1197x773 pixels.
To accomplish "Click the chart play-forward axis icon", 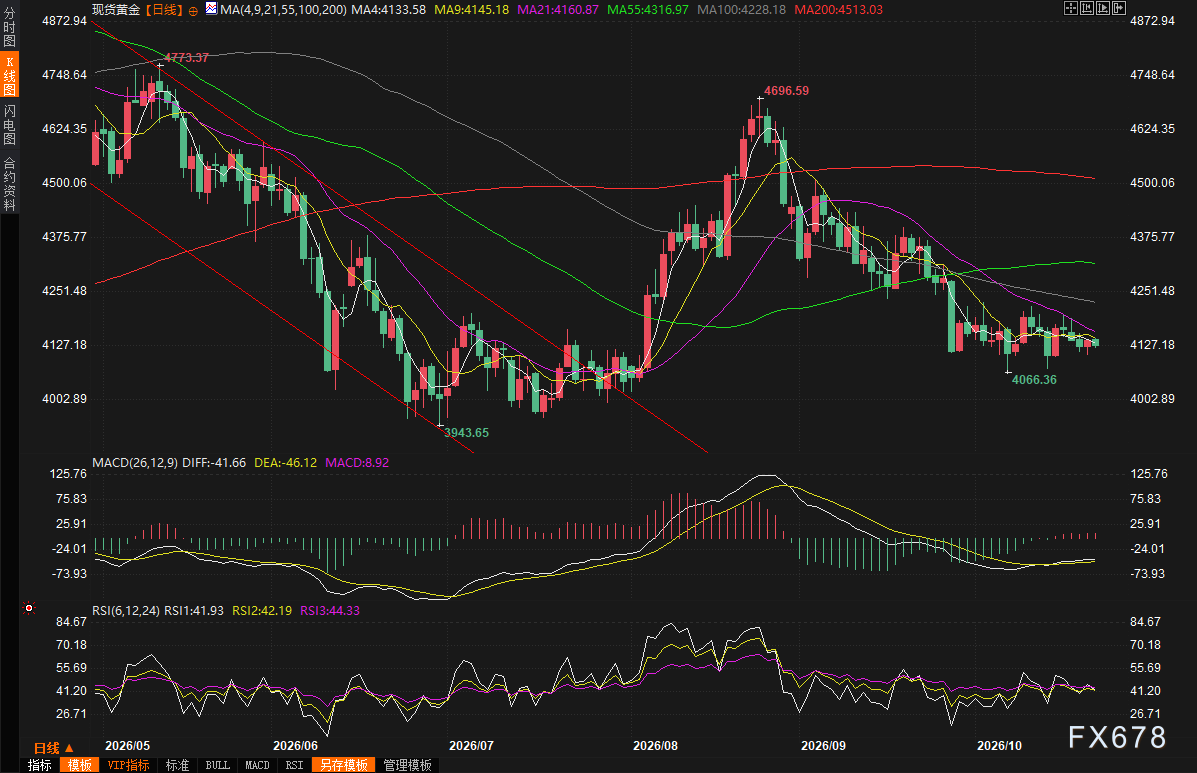I will click(1103, 8).
